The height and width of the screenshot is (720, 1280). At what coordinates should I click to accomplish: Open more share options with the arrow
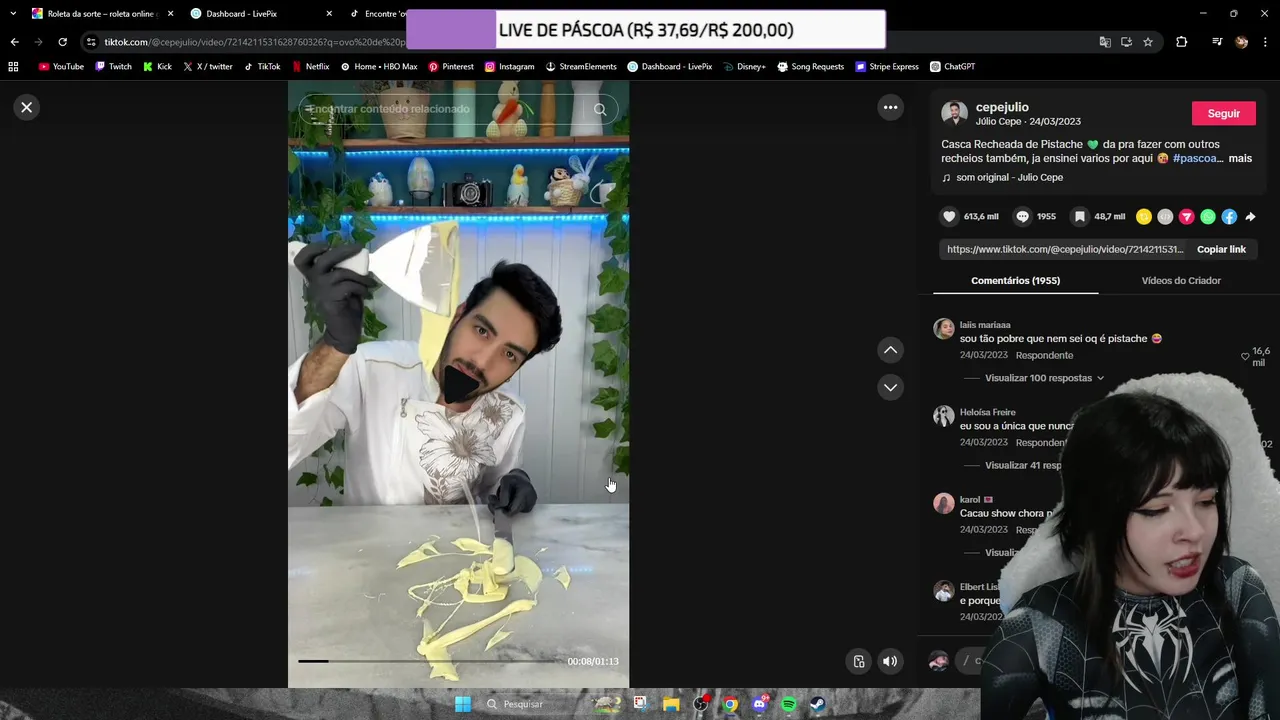[x=1250, y=217]
